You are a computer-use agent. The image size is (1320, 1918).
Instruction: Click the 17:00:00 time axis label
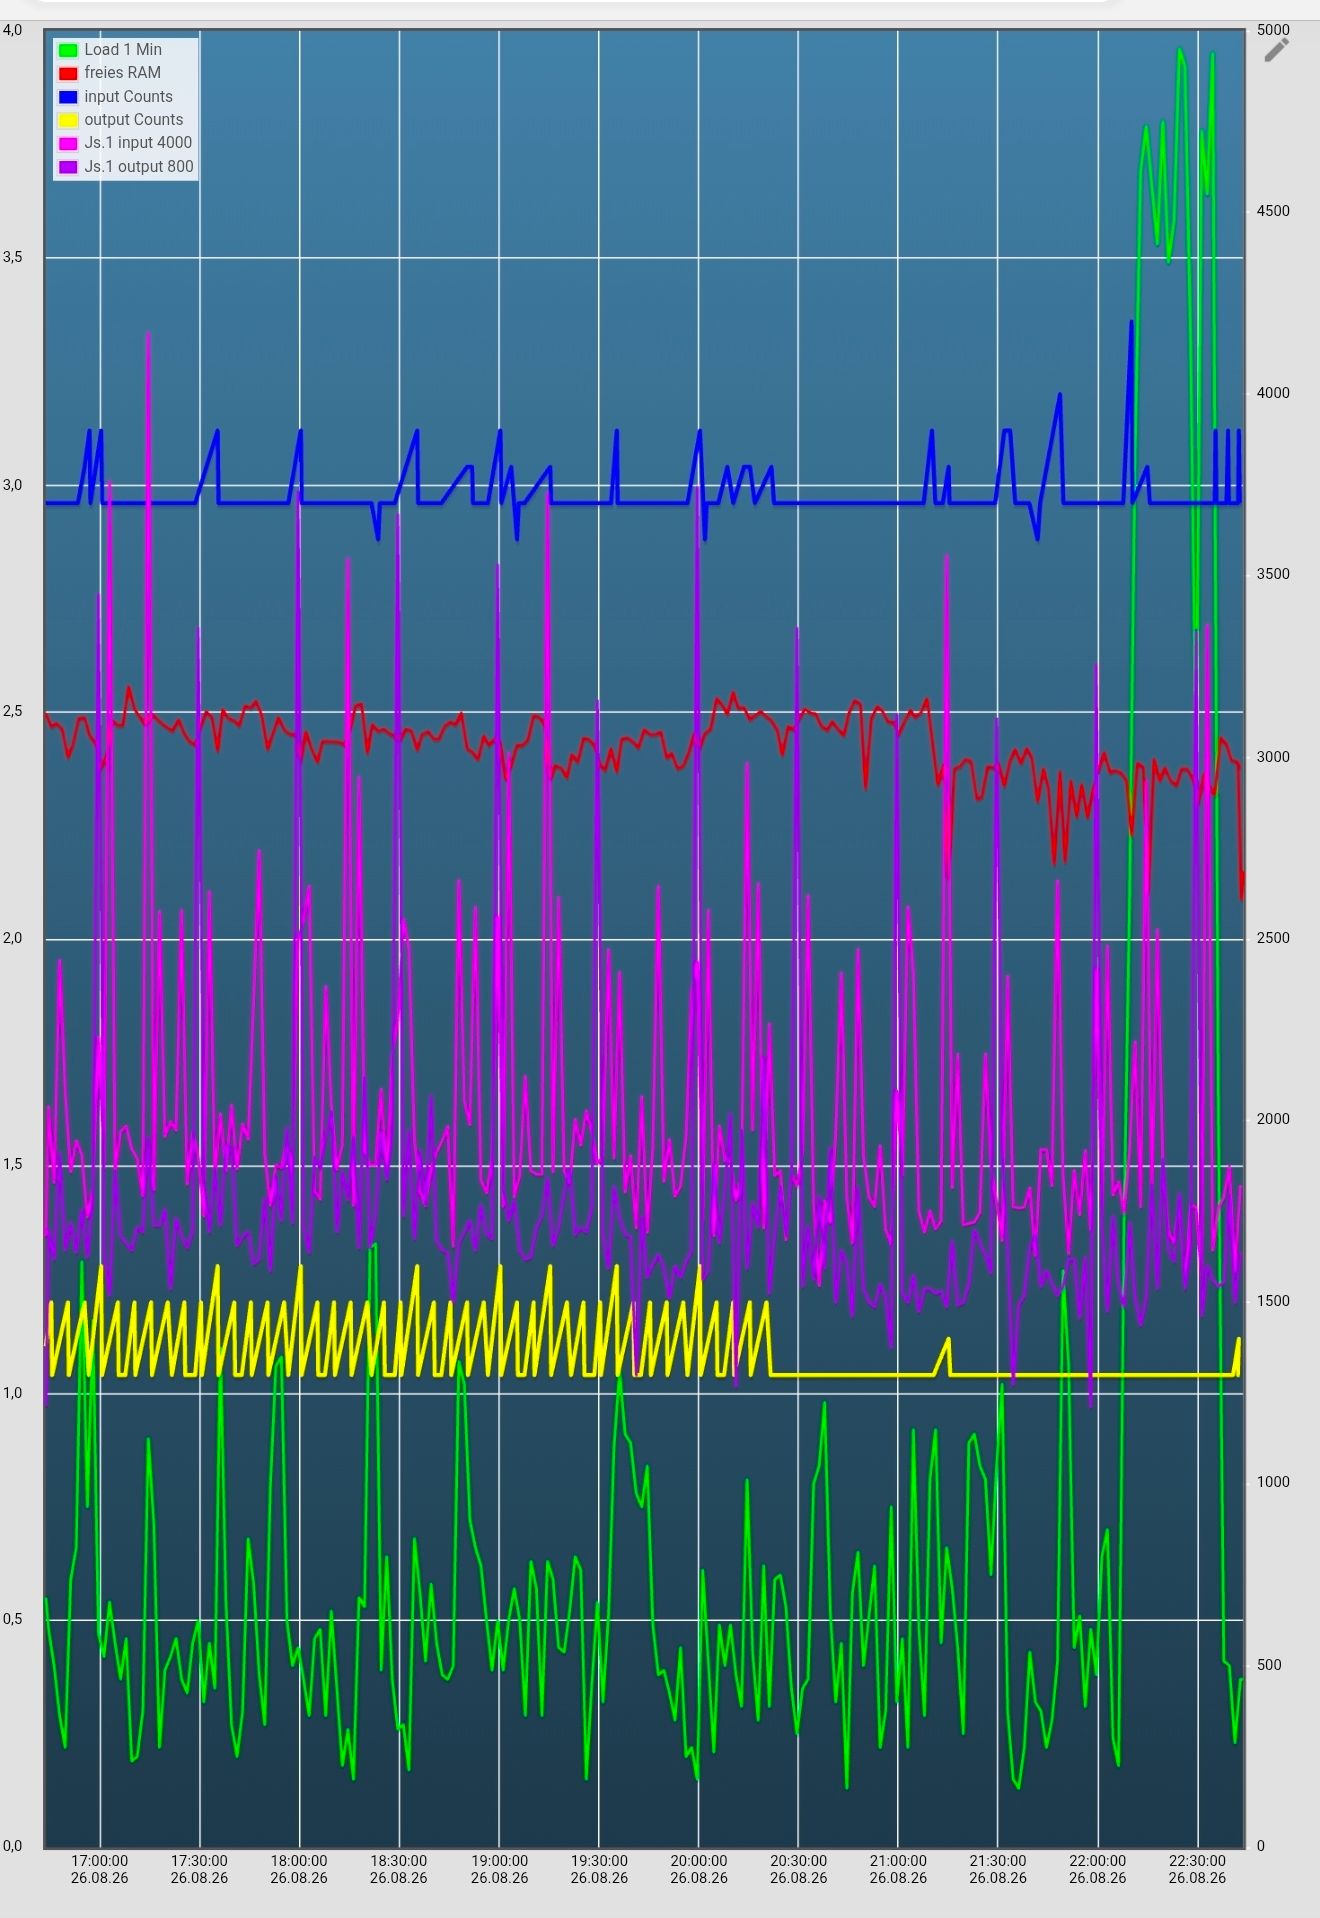click(x=100, y=1869)
